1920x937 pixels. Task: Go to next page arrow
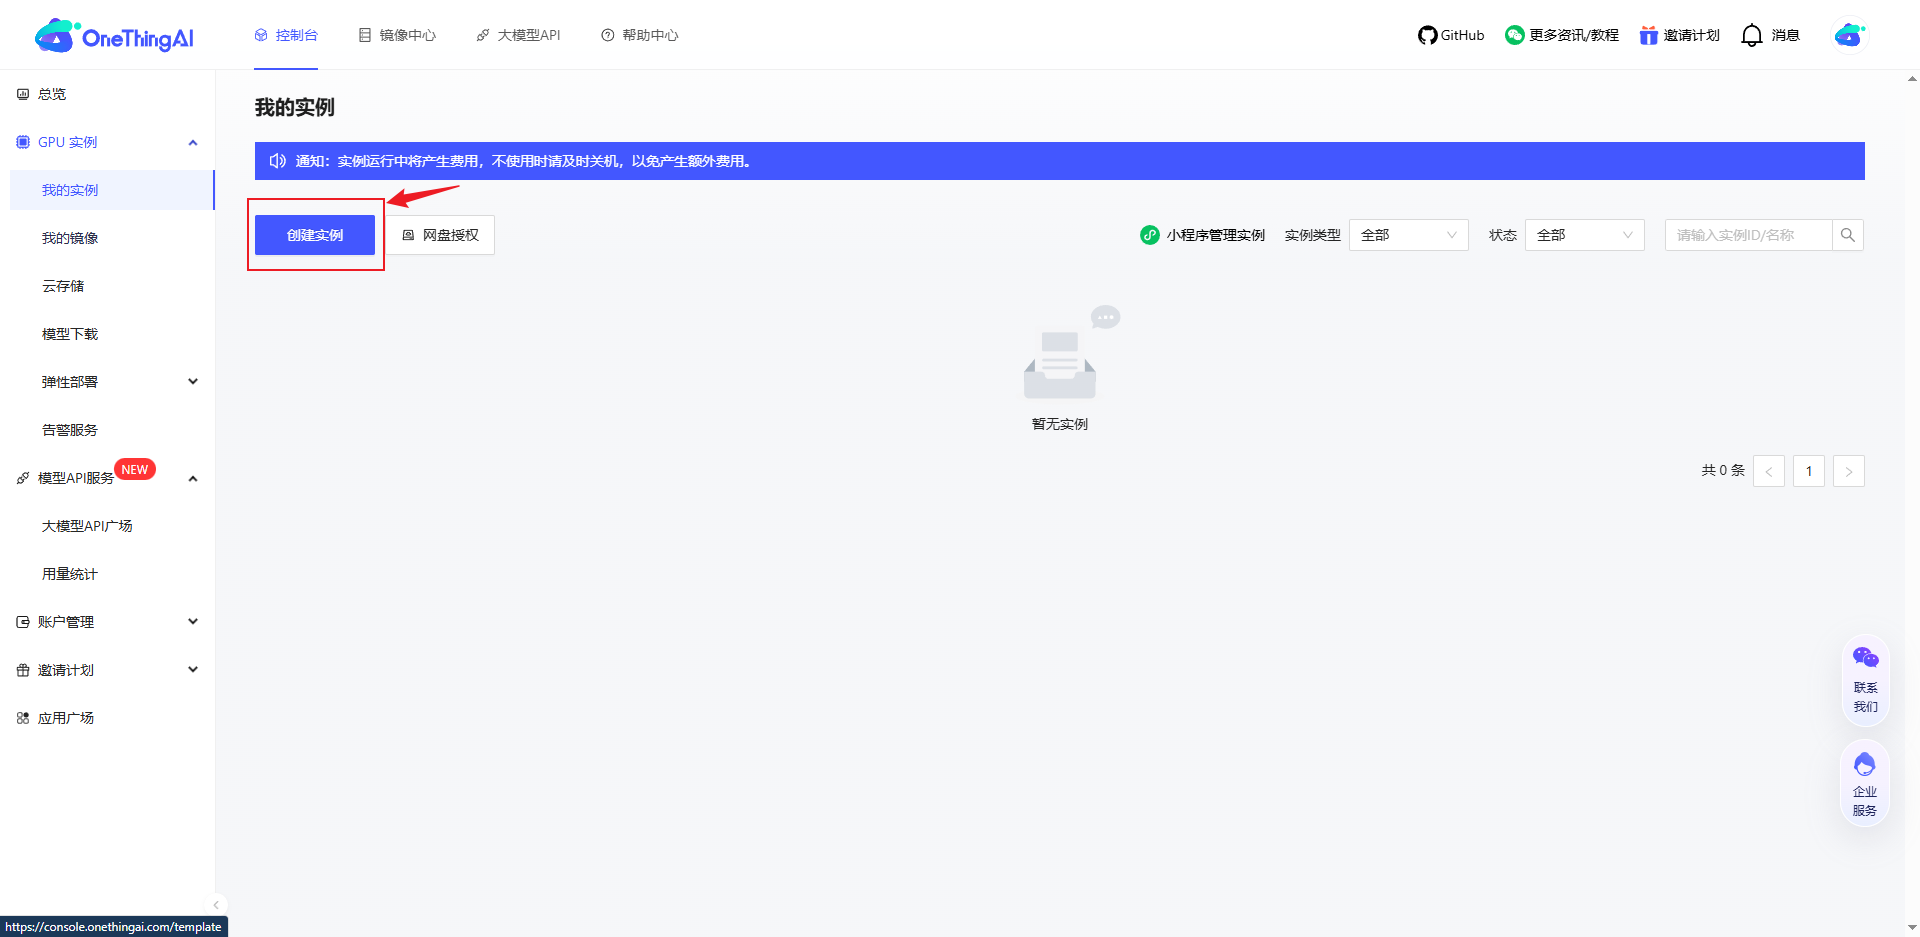1849,471
